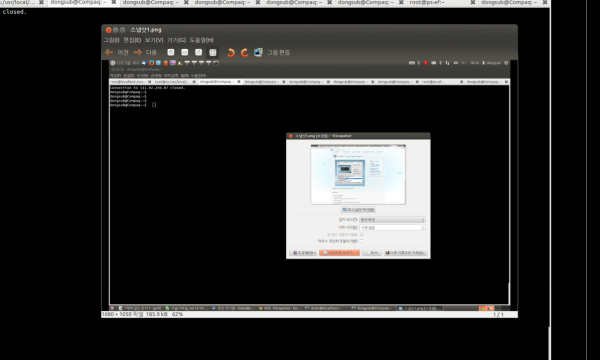Screen dimensions: 600x360
Task: Click the displayed screenshot in the image viewer
Action: click(309, 185)
